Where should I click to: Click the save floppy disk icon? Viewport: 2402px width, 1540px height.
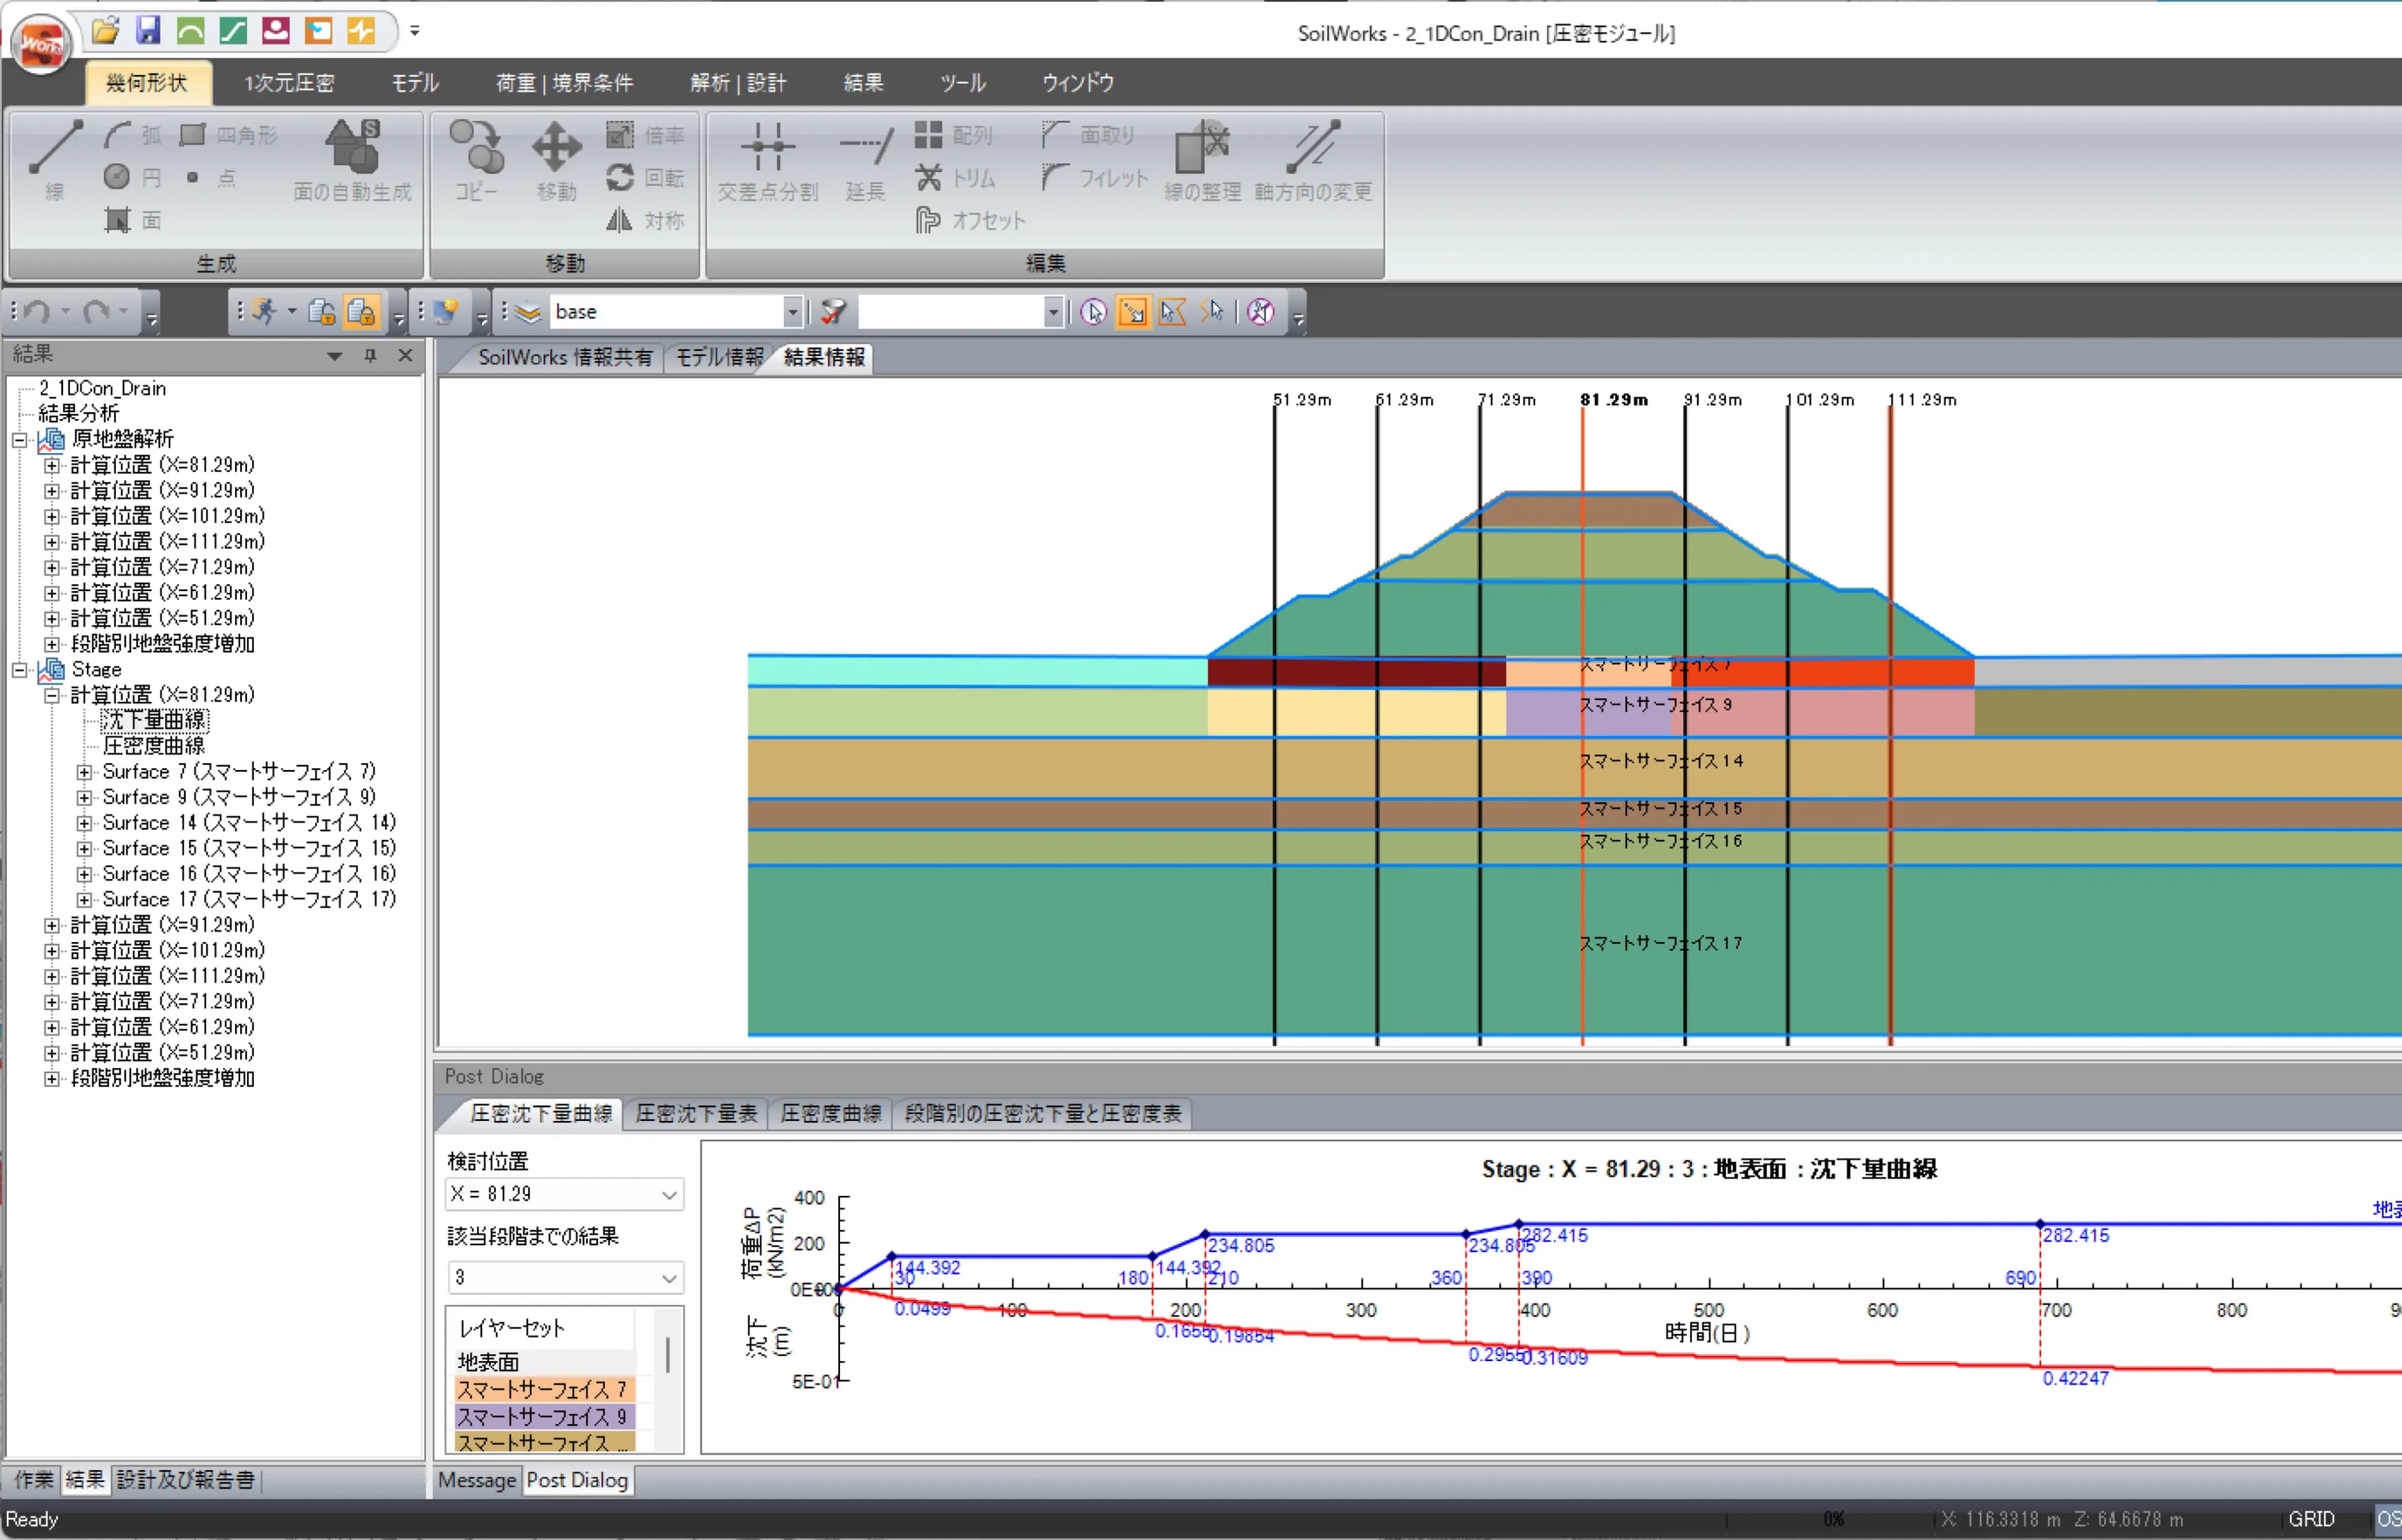[148, 30]
